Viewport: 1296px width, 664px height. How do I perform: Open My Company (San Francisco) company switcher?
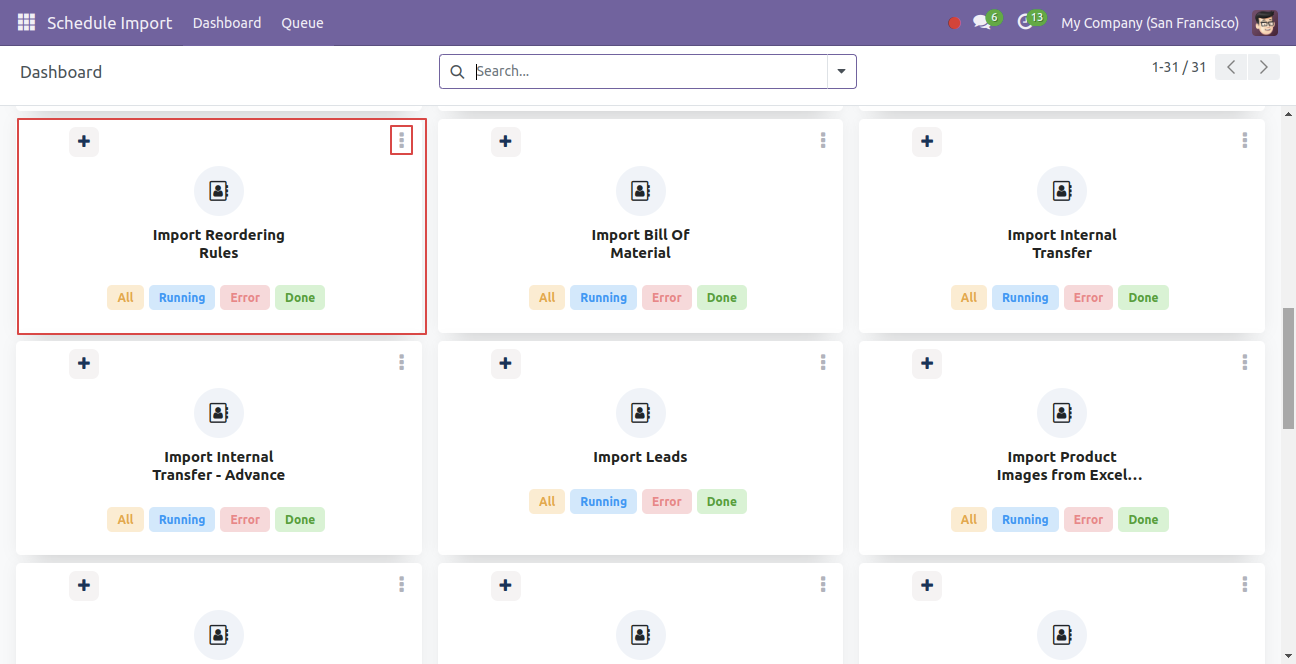[x=1150, y=23]
